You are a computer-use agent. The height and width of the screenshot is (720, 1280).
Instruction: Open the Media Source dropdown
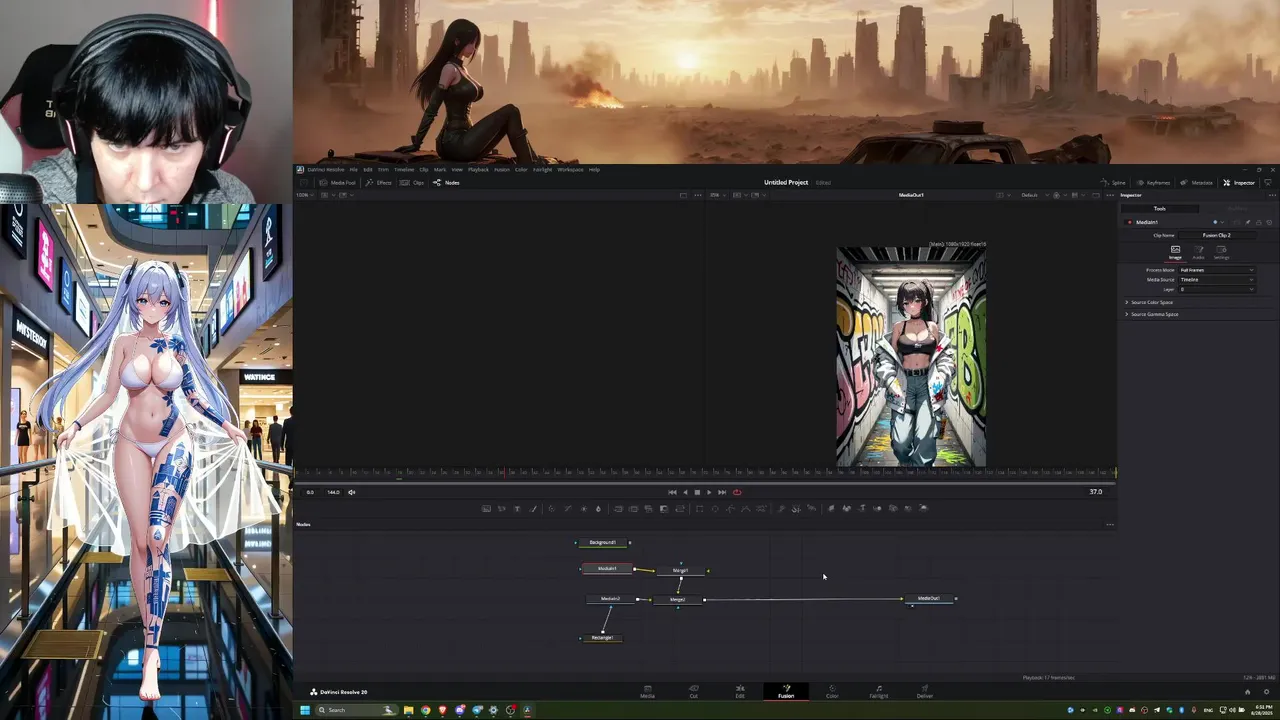pyautogui.click(x=1217, y=280)
